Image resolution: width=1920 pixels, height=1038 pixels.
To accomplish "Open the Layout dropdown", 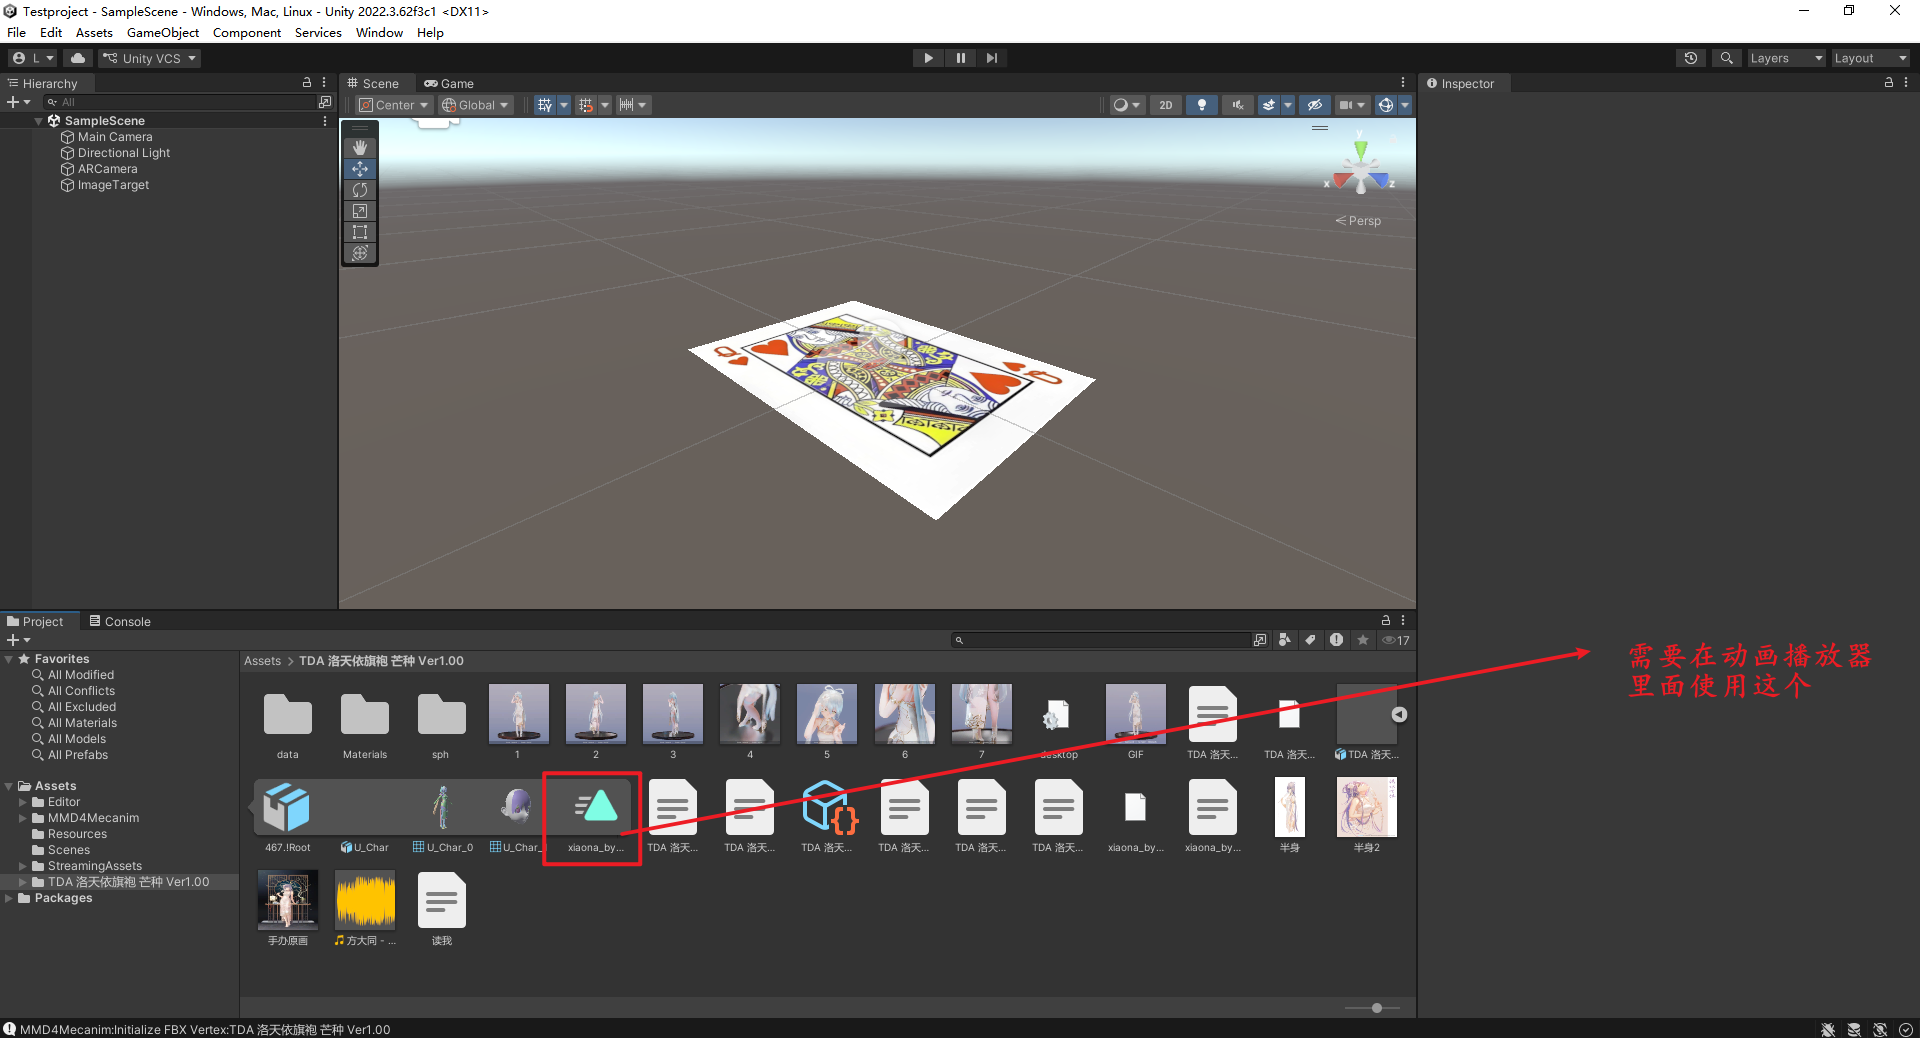I will [1870, 58].
